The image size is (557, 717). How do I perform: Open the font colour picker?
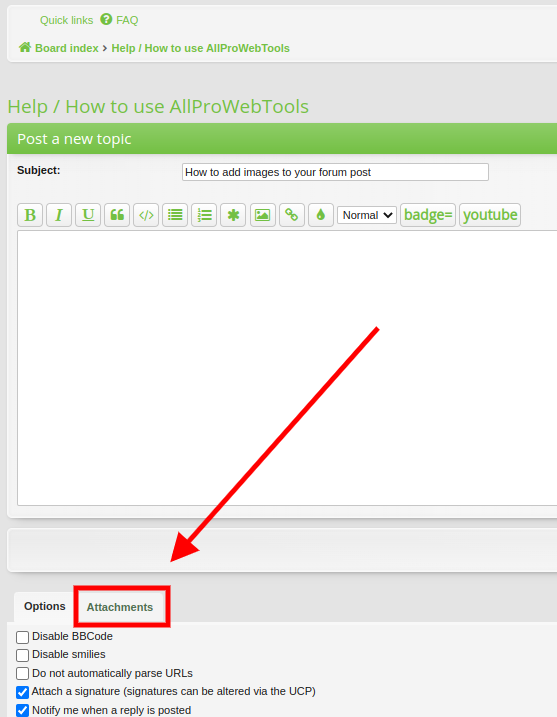(x=321, y=215)
